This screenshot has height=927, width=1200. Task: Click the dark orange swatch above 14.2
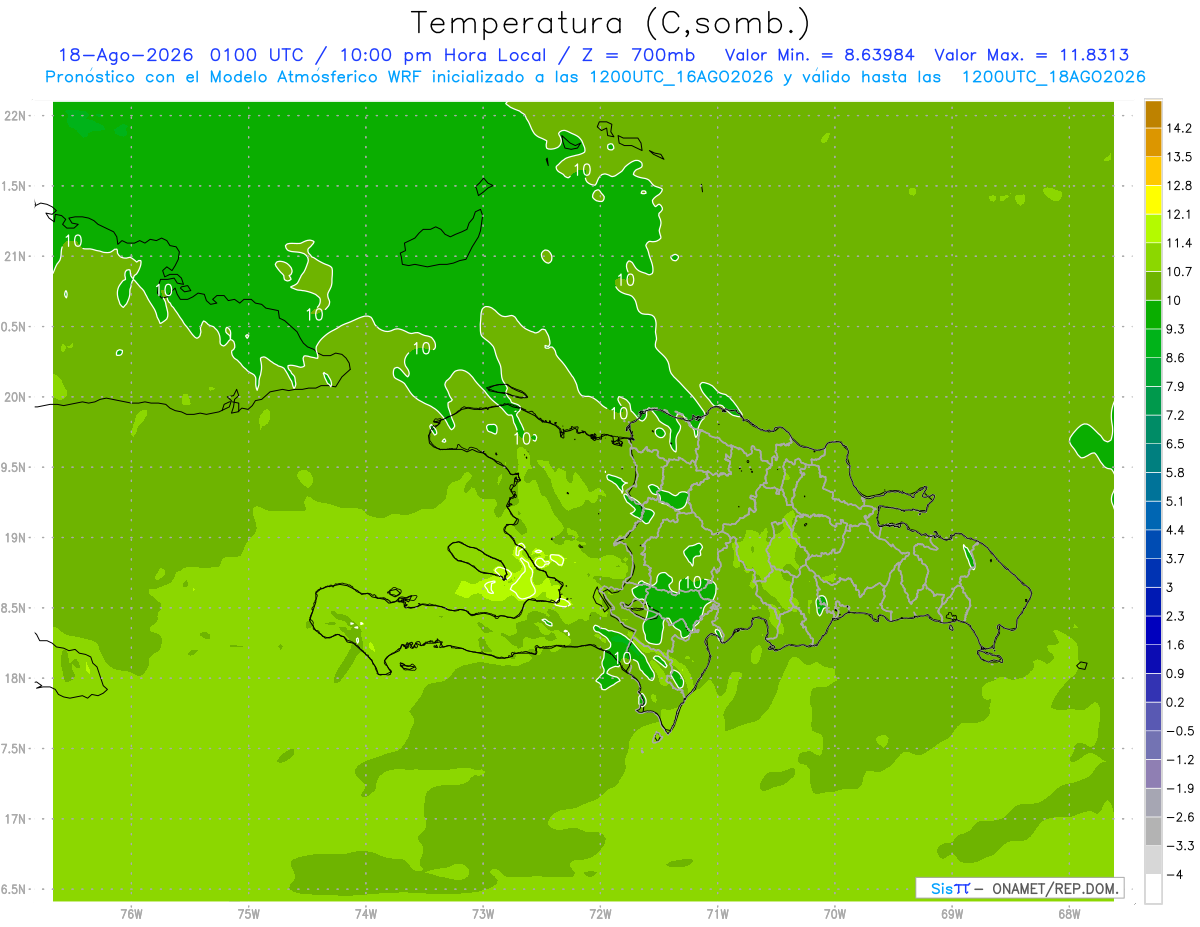click(1153, 113)
